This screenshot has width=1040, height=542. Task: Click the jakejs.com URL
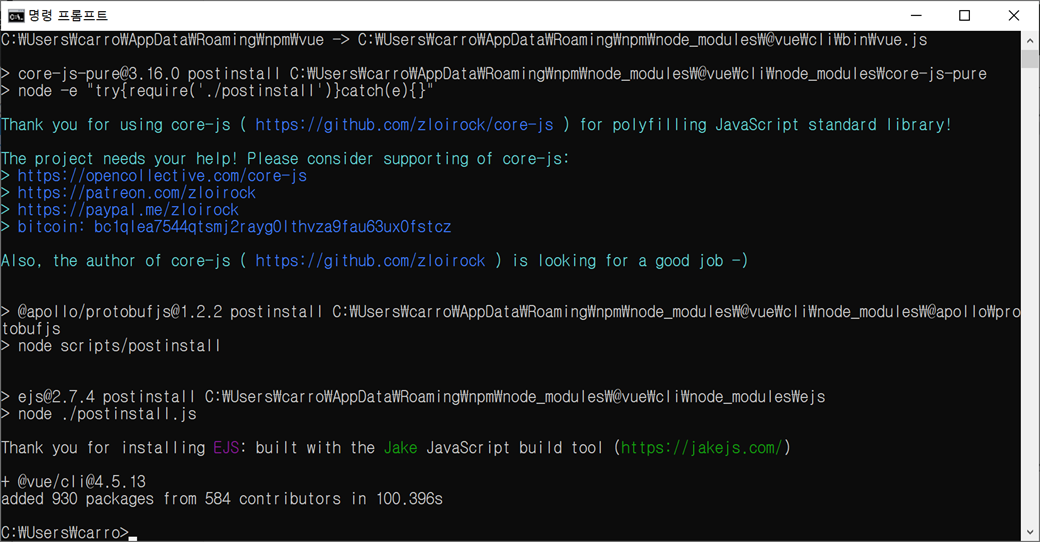point(702,448)
